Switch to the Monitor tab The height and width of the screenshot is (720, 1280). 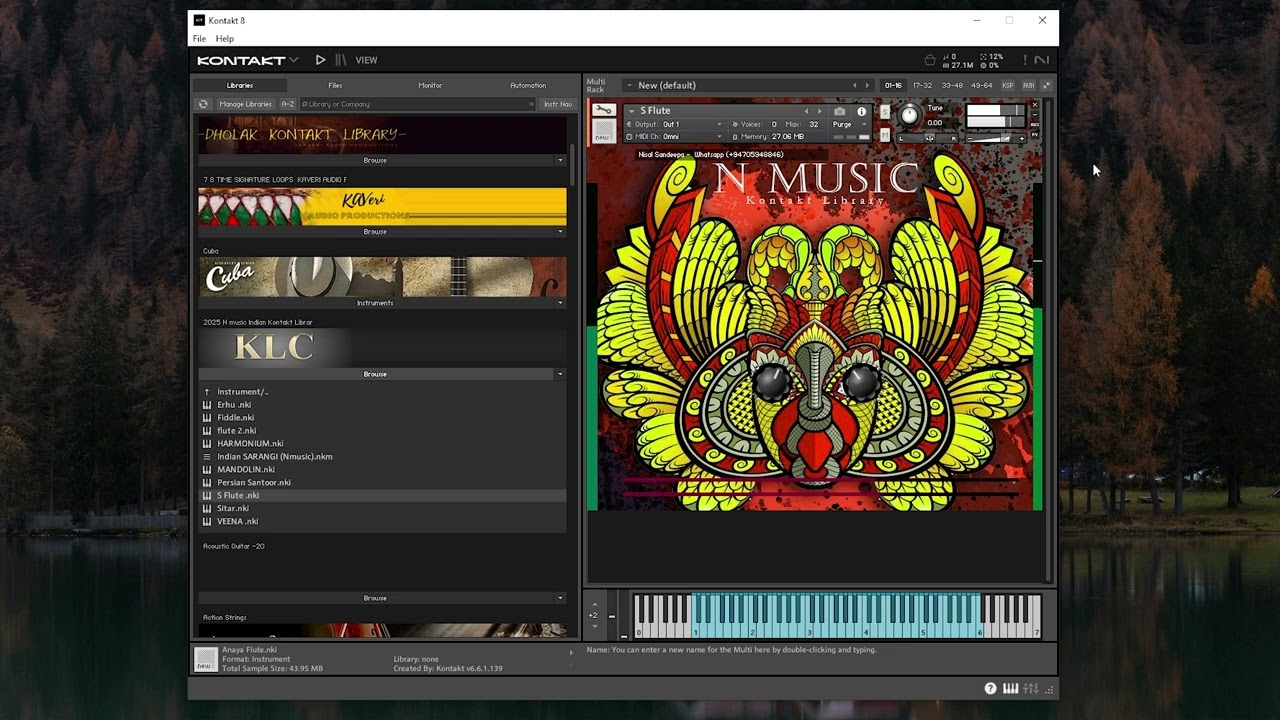[430, 85]
